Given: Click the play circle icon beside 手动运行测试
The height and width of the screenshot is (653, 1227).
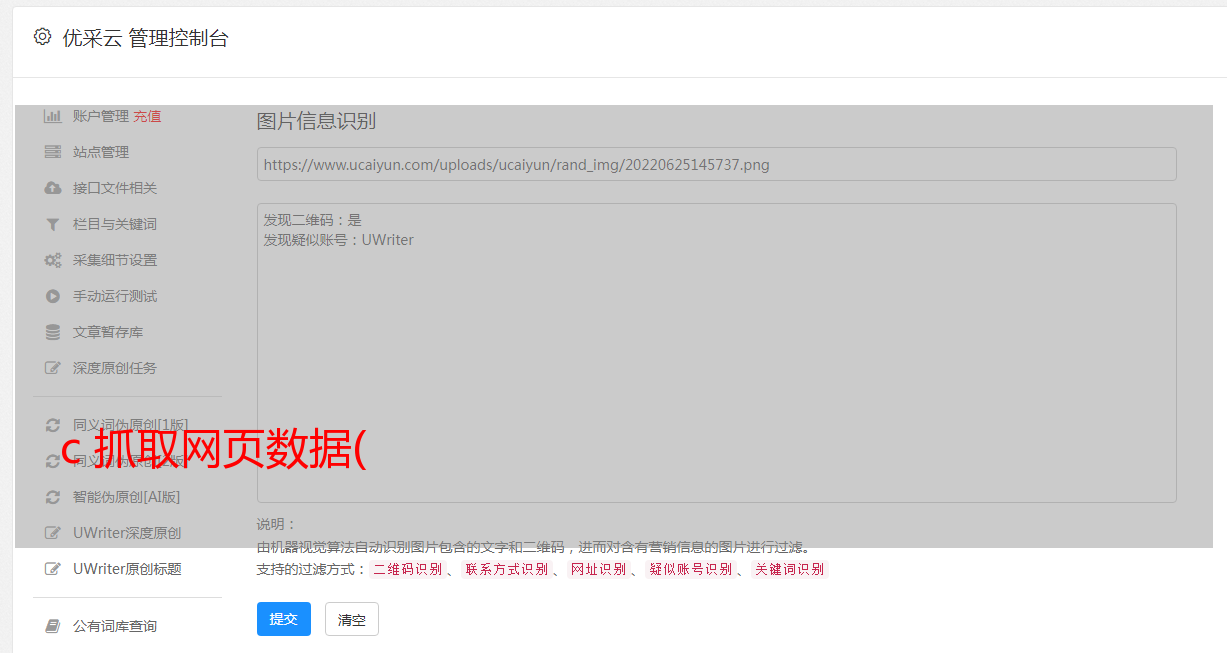Looking at the screenshot, I should click(53, 296).
